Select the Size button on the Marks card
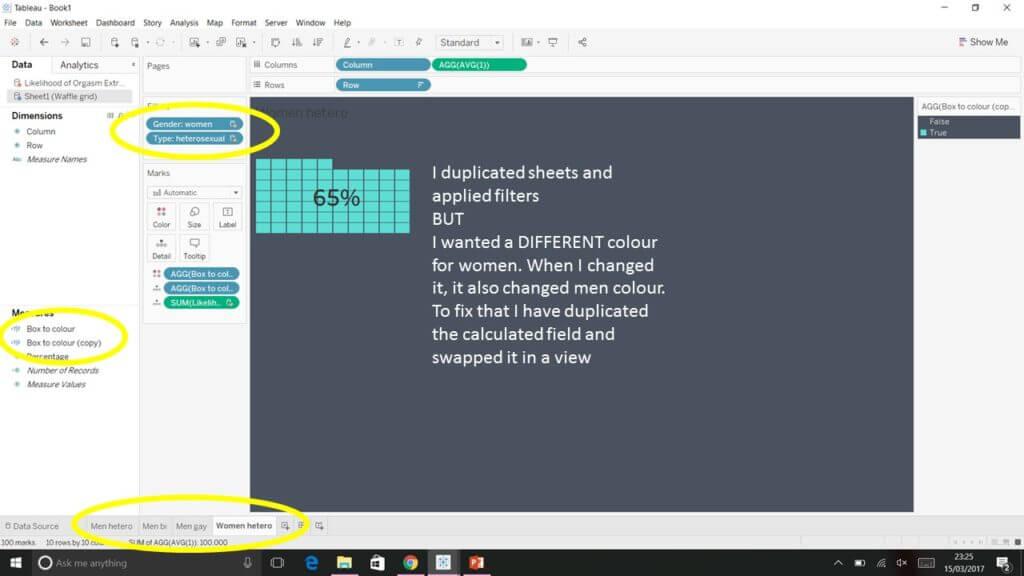 tap(194, 215)
